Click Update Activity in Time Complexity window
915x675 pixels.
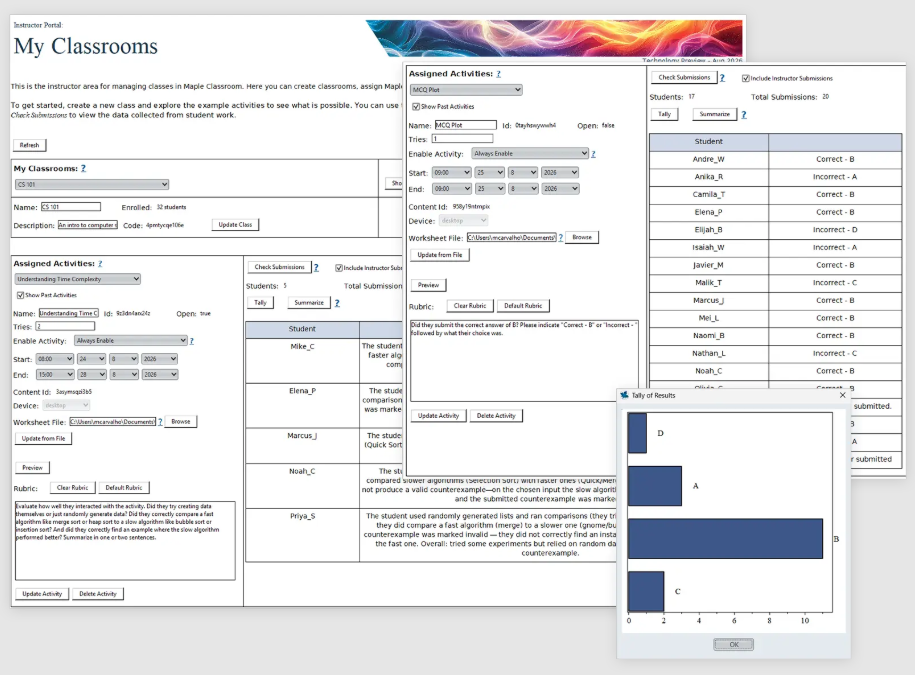coord(42,594)
